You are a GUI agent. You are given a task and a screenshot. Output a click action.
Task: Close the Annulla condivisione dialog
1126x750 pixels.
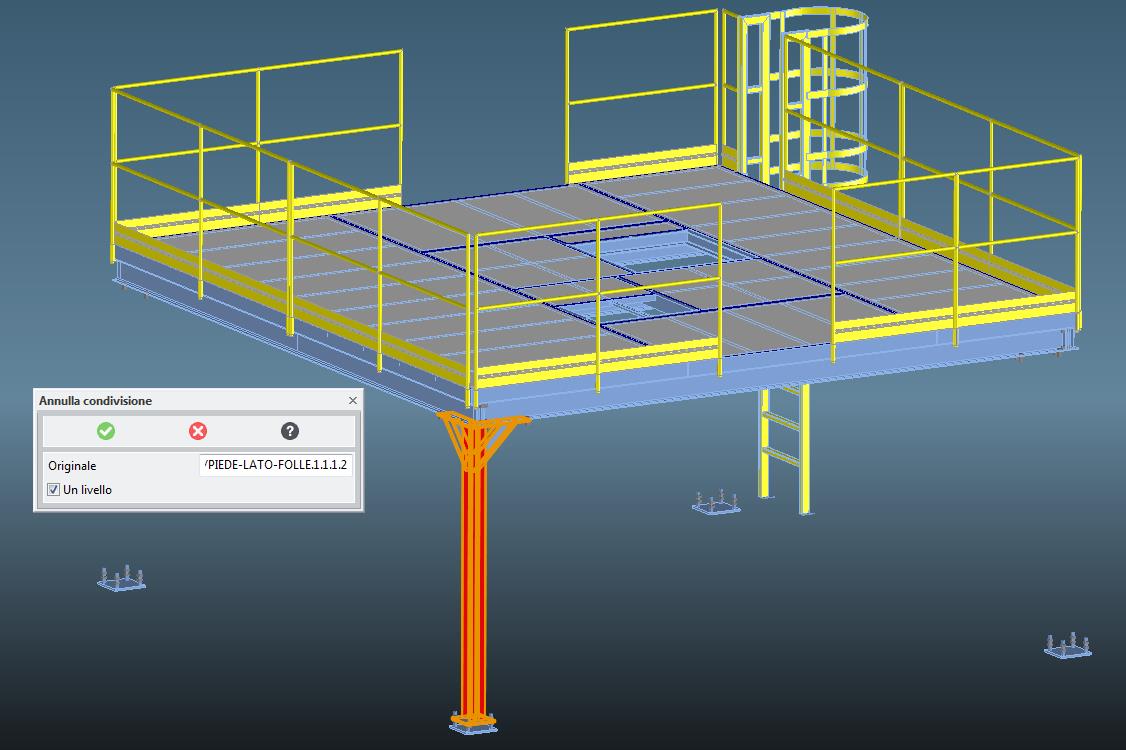353,401
